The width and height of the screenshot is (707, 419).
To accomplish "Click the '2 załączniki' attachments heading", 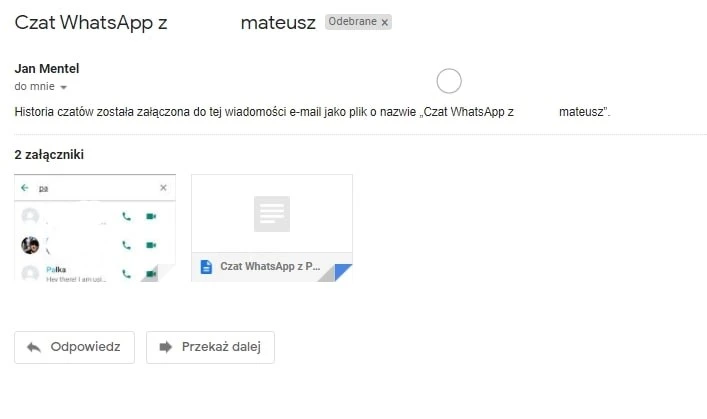I will 49,155.
